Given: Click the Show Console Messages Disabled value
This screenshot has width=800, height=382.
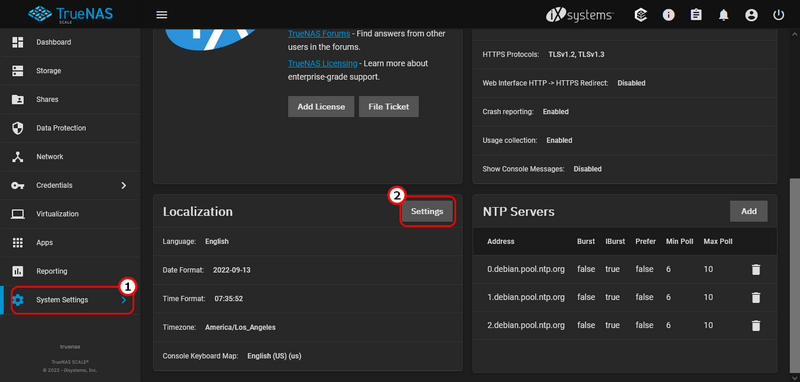Looking at the screenshot, I should click(x=587, y=169).
